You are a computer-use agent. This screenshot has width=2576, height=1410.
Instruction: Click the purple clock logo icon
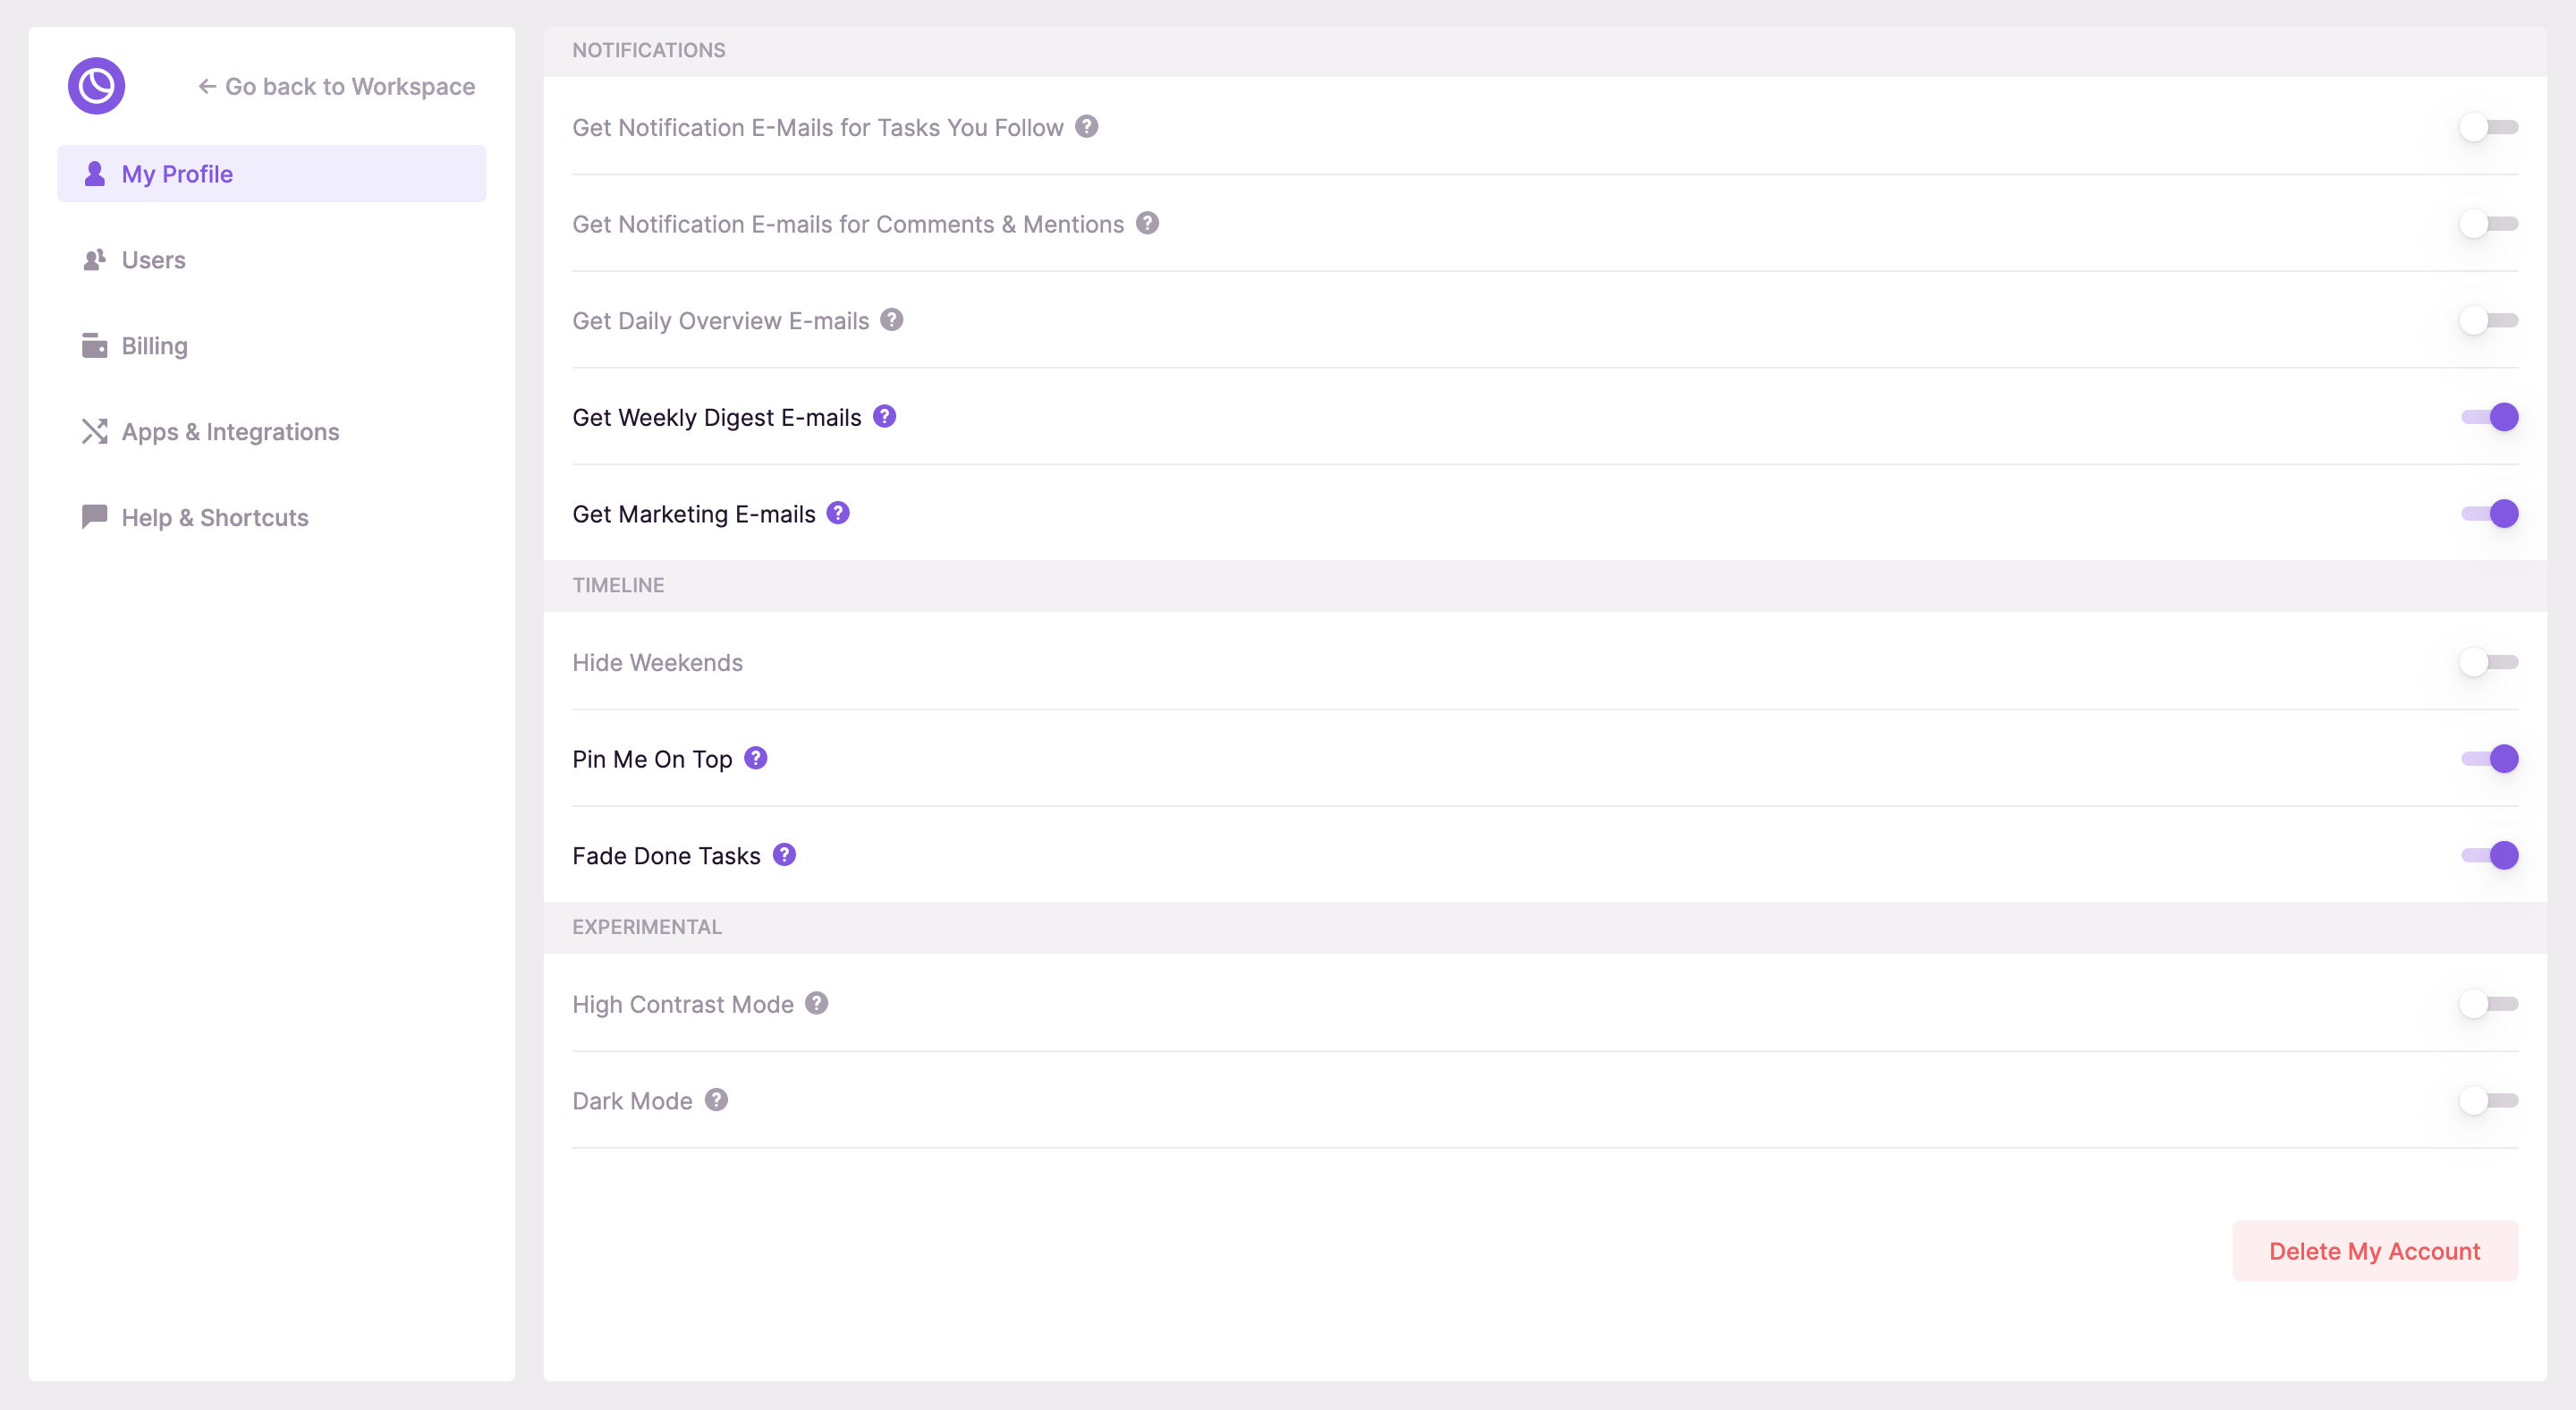(96, 86)
